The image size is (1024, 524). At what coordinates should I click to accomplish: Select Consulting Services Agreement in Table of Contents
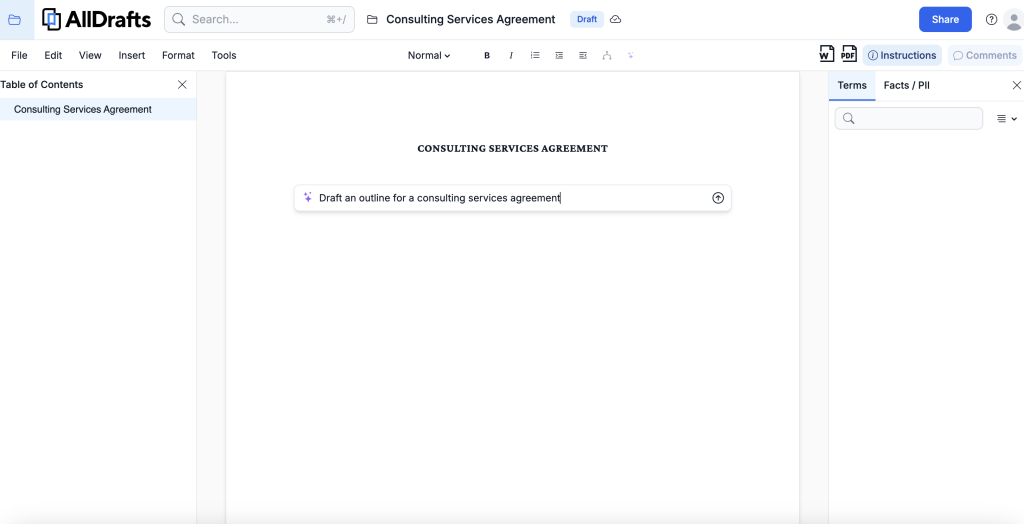83,110
